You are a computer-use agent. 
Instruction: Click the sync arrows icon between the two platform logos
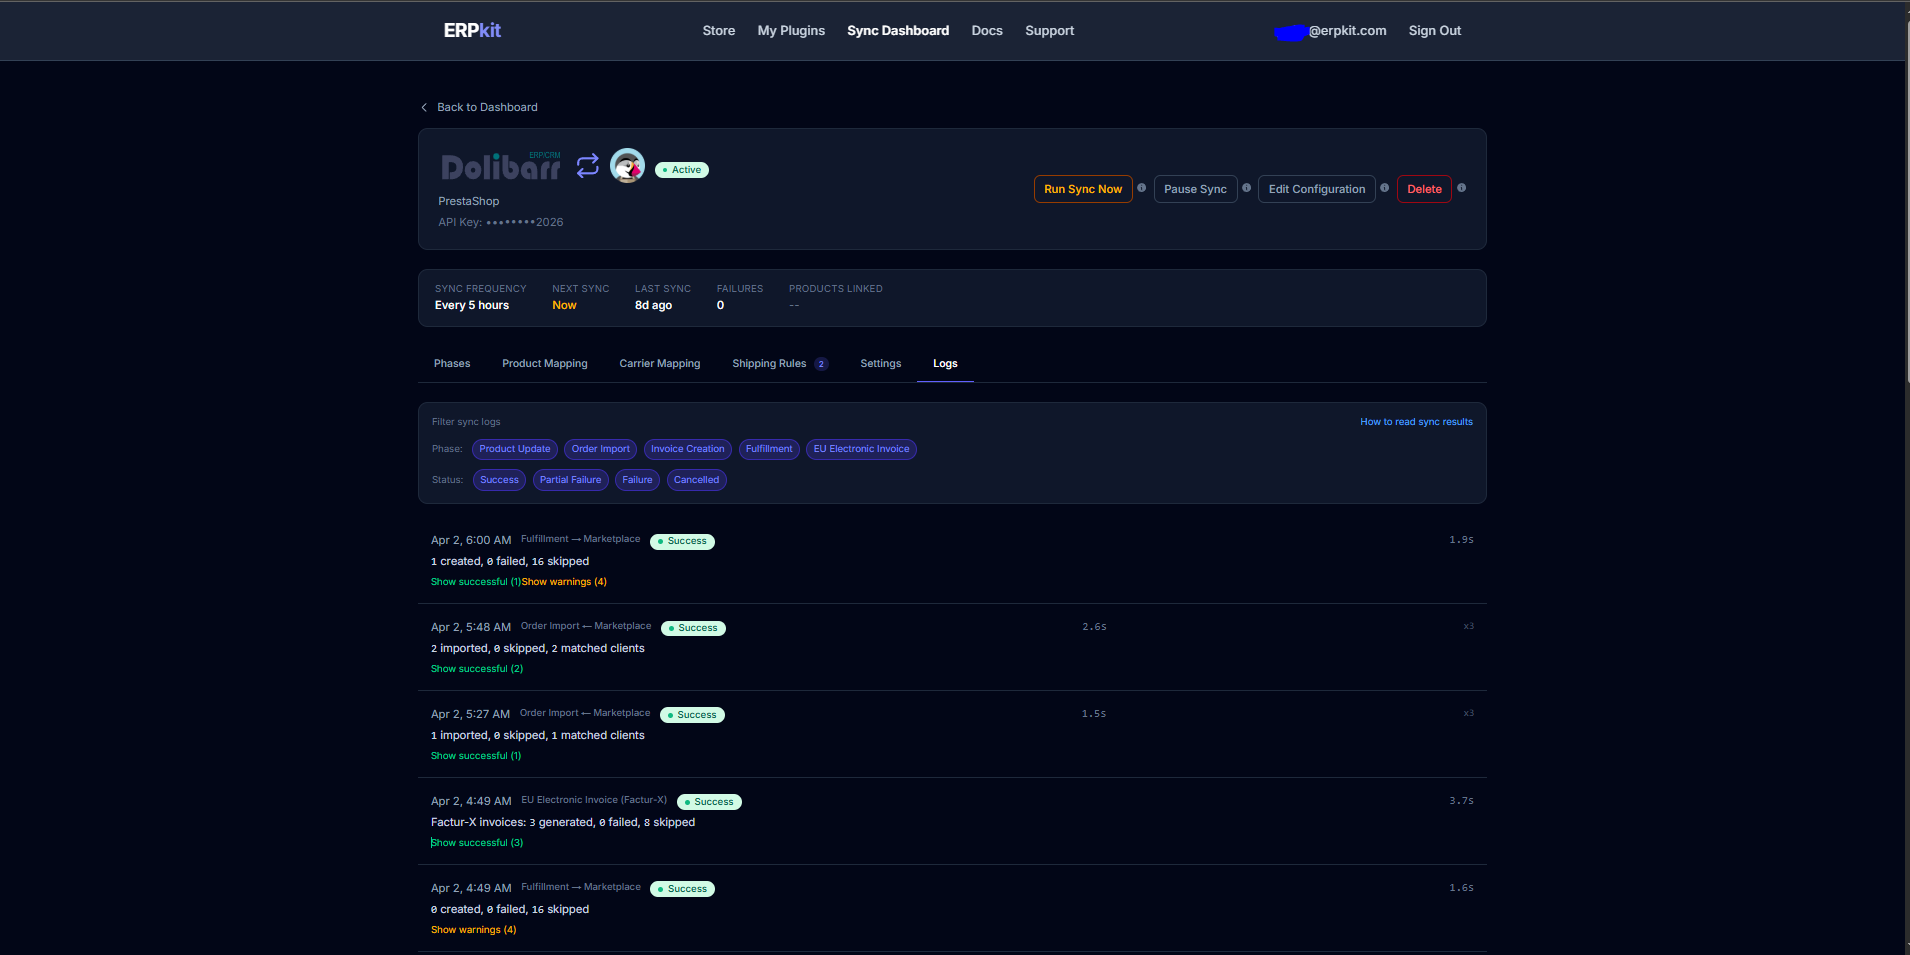tap(587, 166)
